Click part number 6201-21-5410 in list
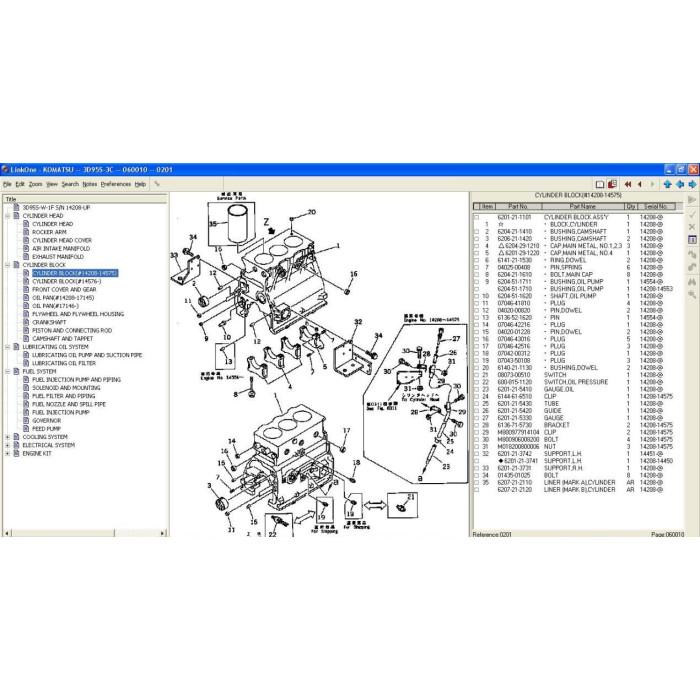 tap(515, 389)
